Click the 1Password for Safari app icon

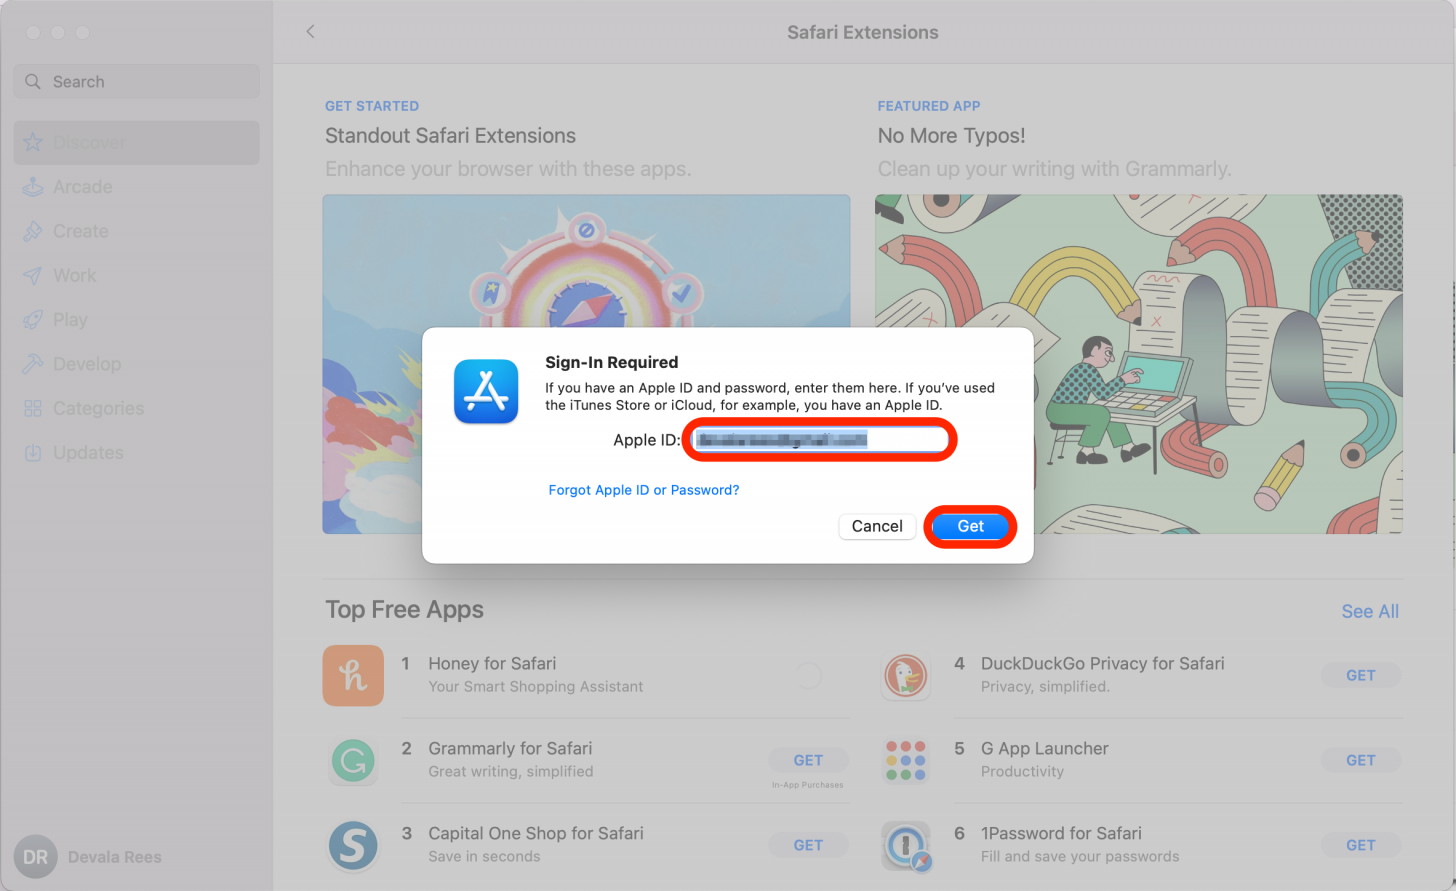tap(908, 846)
